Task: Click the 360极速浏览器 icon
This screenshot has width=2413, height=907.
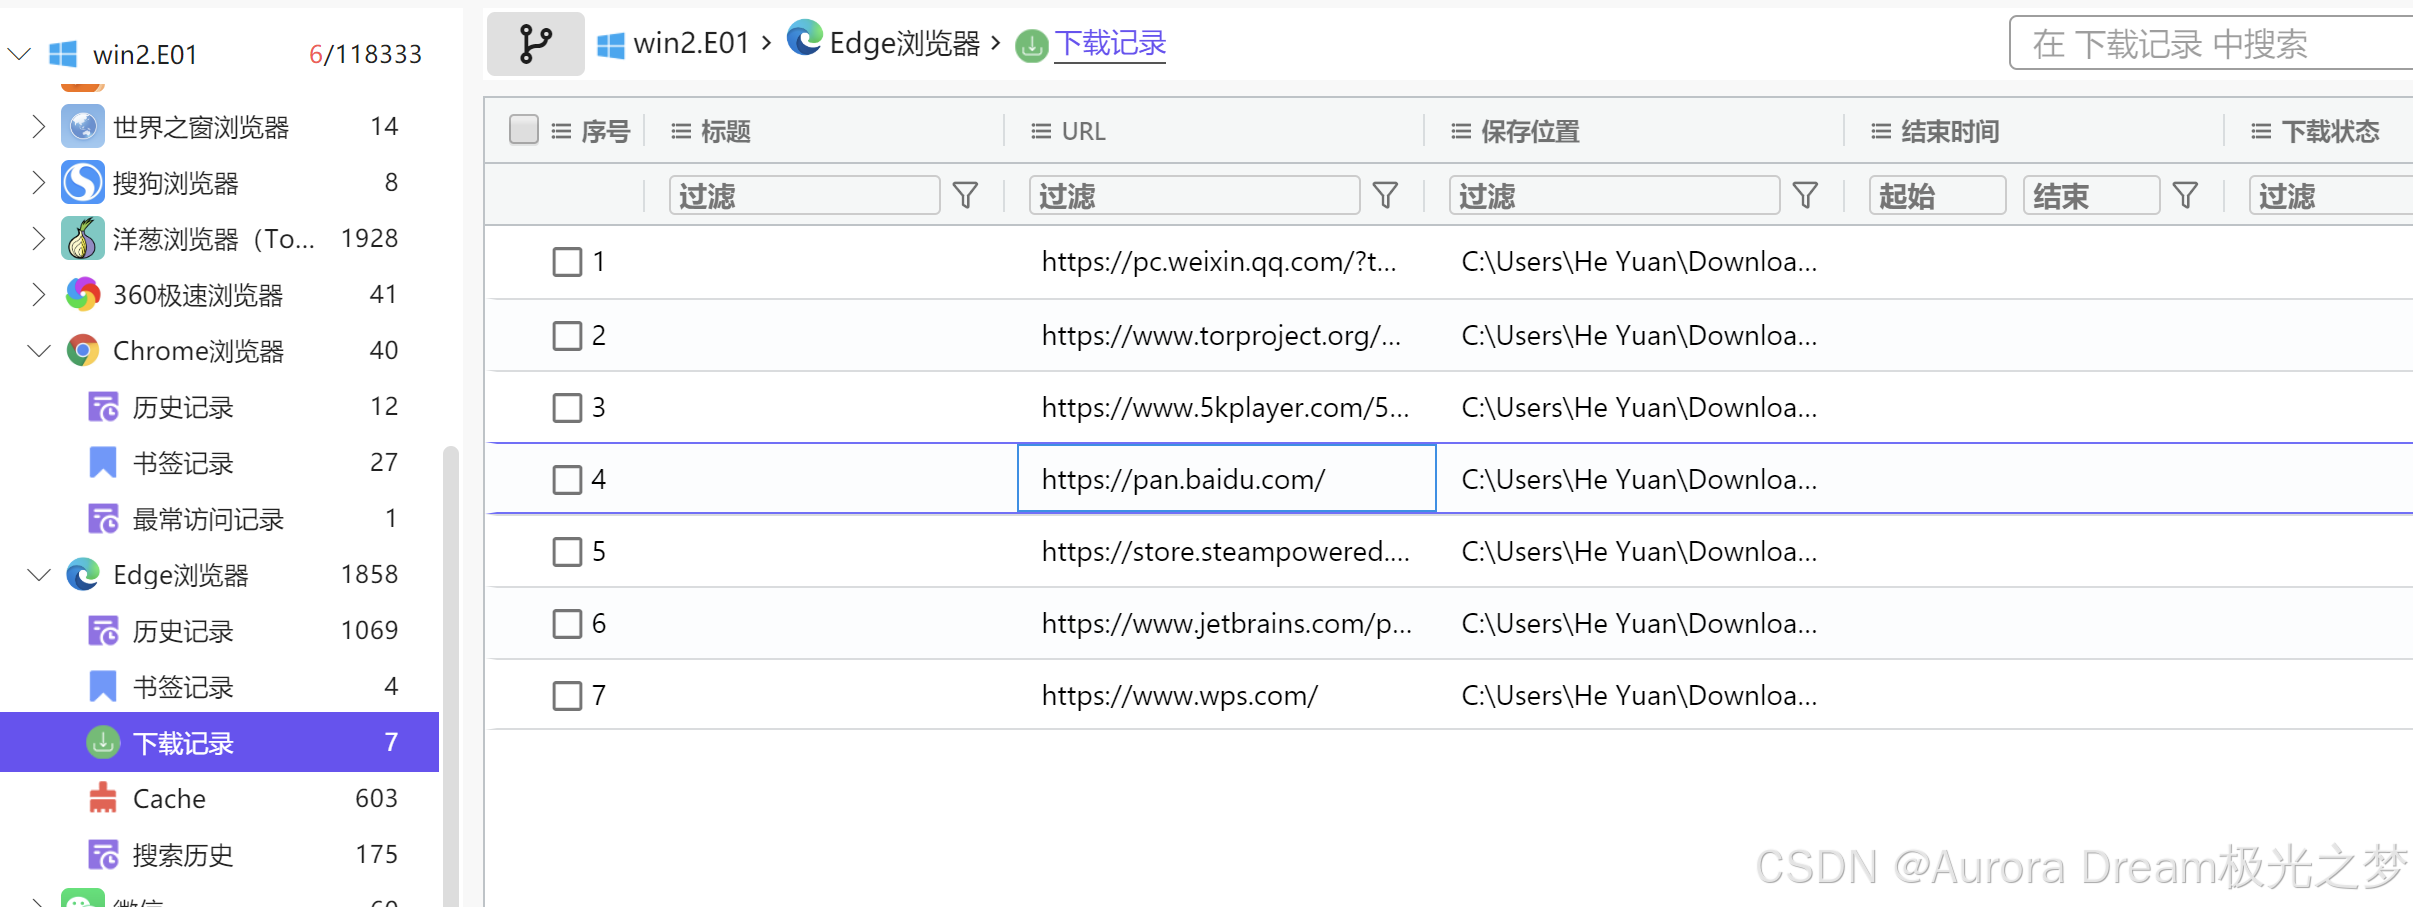Action: (83, 294)
